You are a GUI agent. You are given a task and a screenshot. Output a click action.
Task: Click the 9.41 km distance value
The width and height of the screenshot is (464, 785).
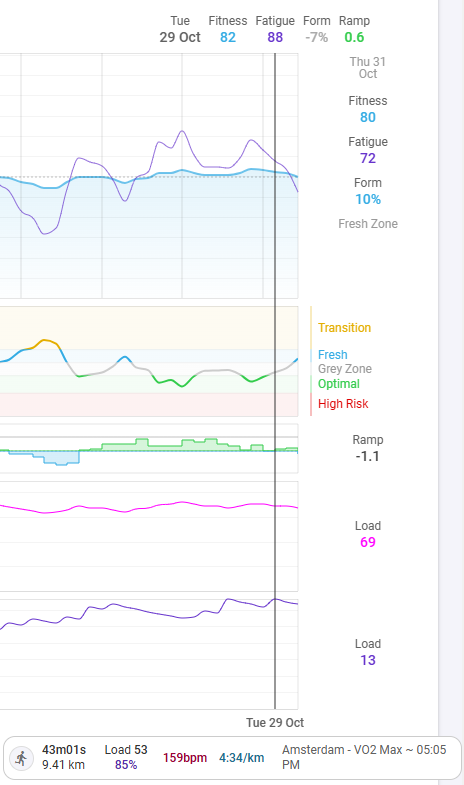click(64, 765)
